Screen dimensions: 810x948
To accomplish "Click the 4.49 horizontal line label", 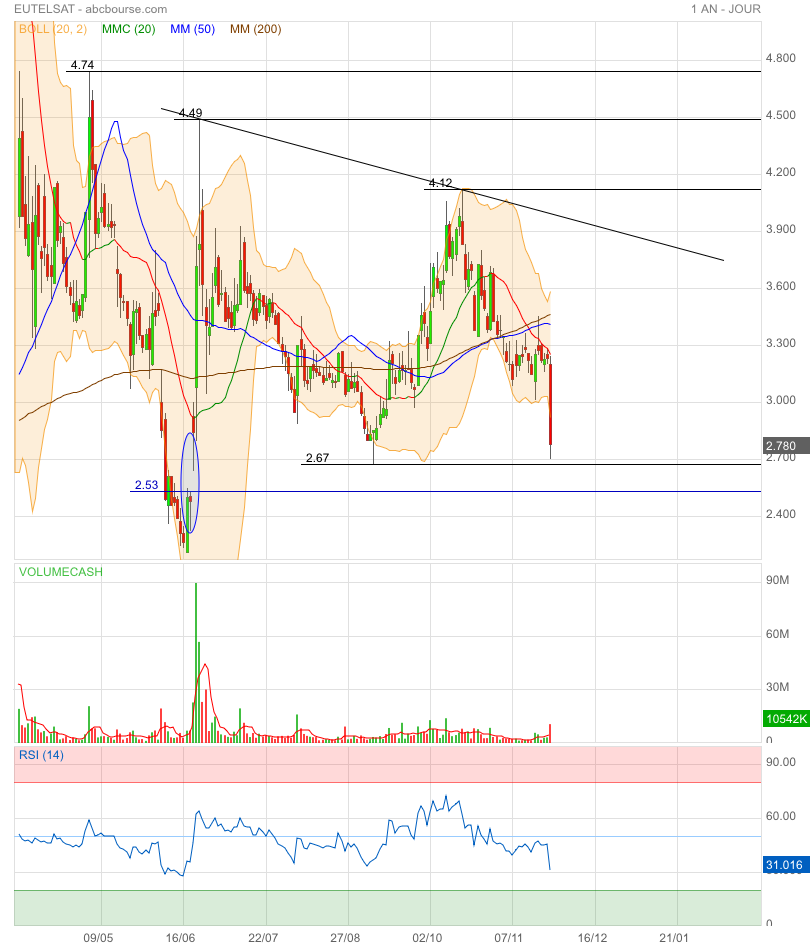I will tap(190, 113).
